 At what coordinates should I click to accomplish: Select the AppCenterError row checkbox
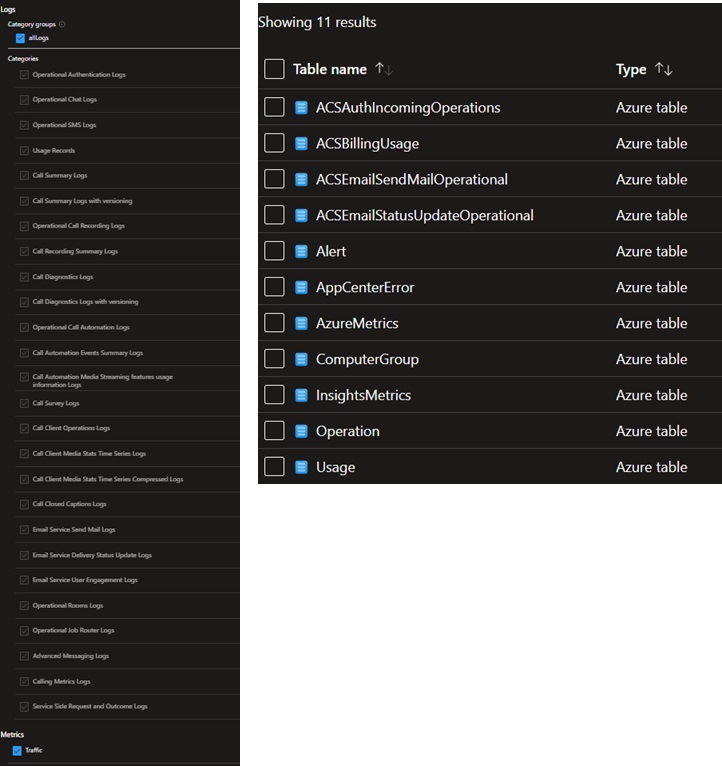click(274, 287)
